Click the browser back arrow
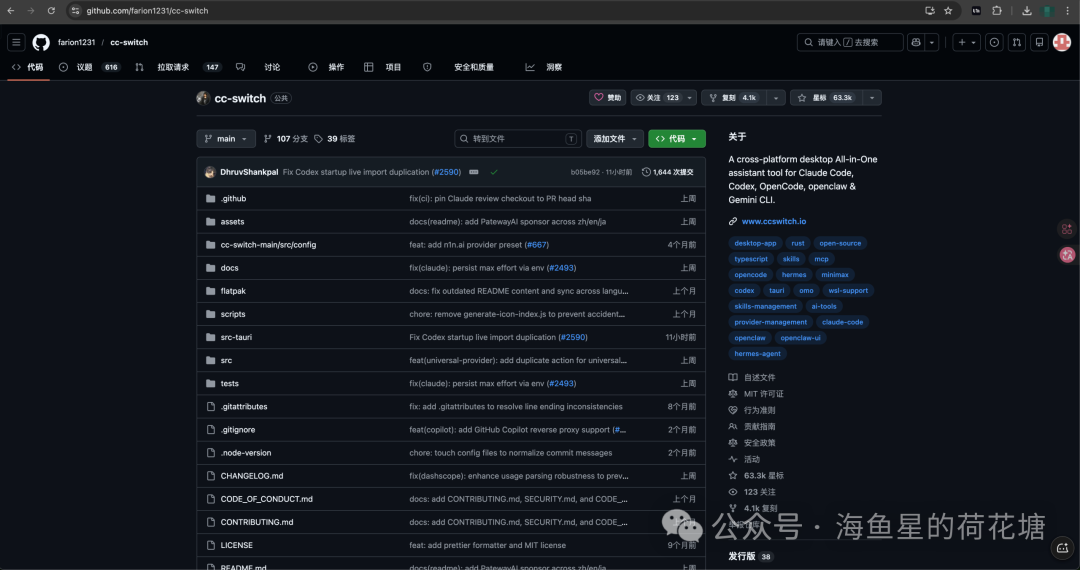Screen dimensions: 1080x570 (x=10, y=10)
